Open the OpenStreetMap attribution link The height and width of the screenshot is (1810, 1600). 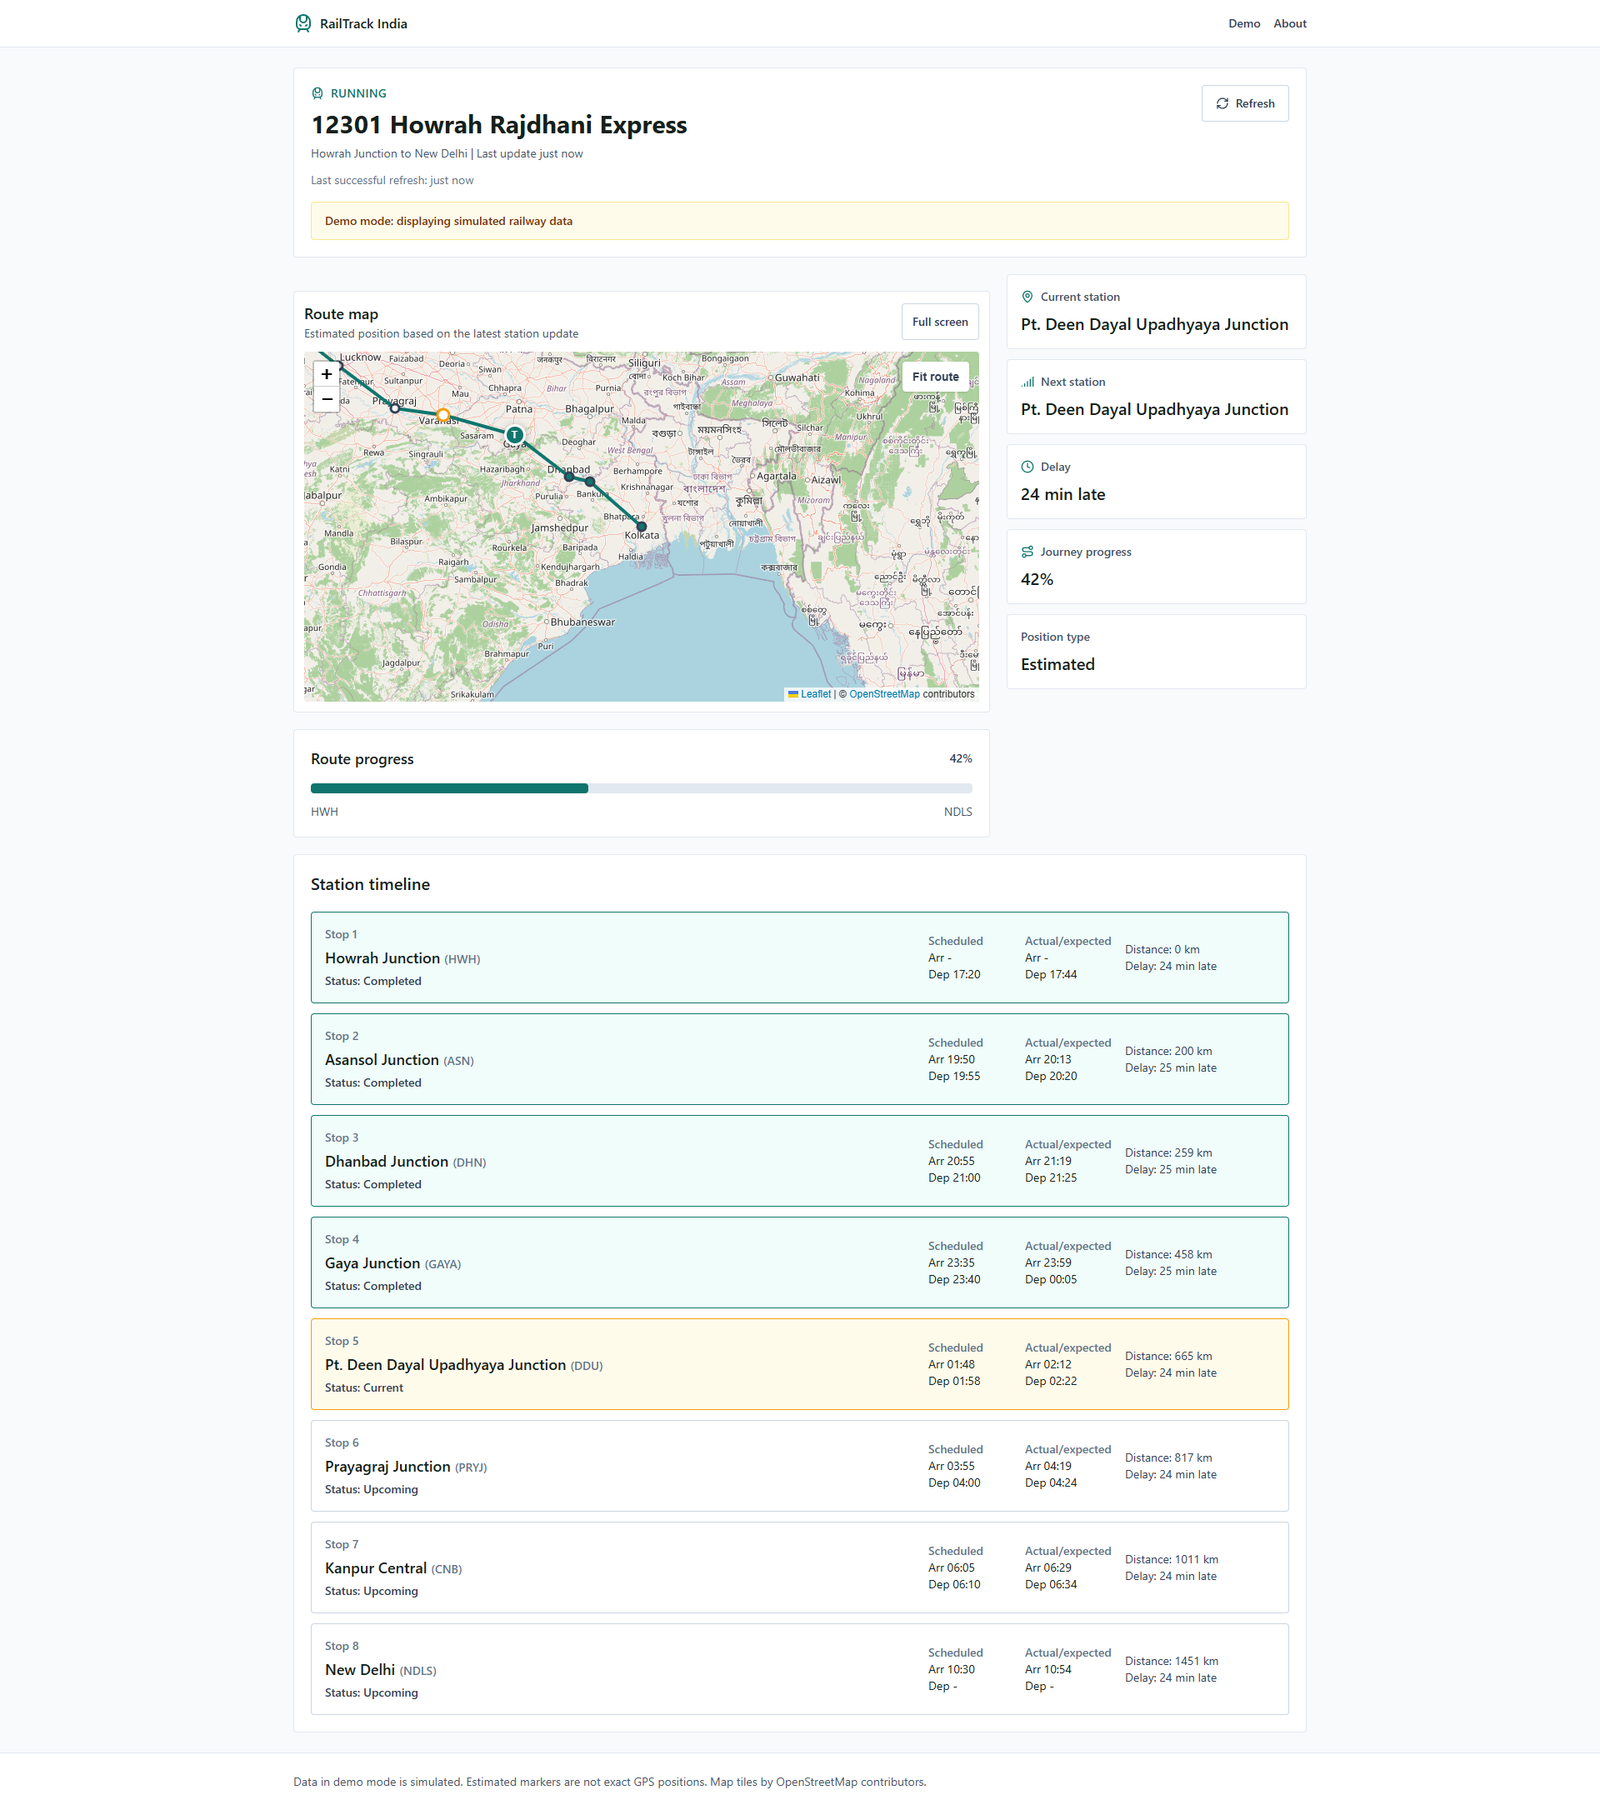click(884, 694)
